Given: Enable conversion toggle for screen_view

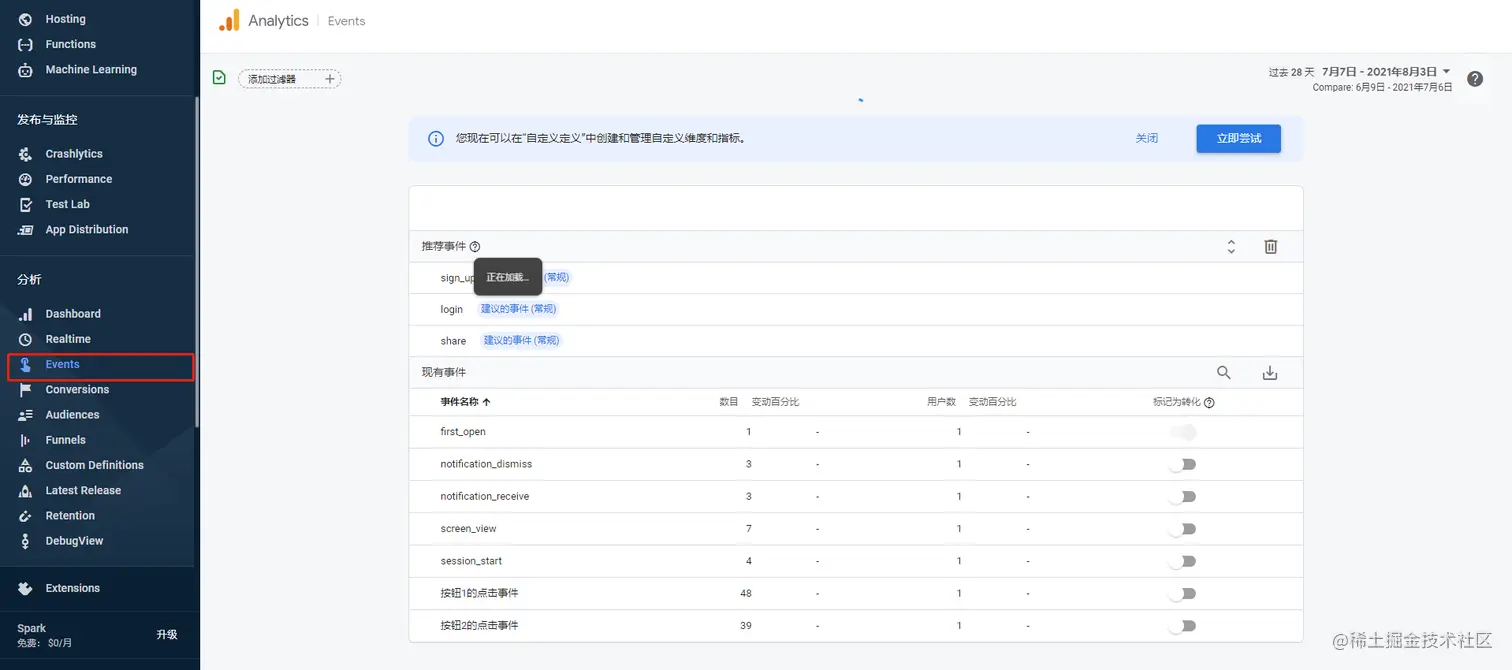Looking at the screenshot, I should coord(1183,528).
